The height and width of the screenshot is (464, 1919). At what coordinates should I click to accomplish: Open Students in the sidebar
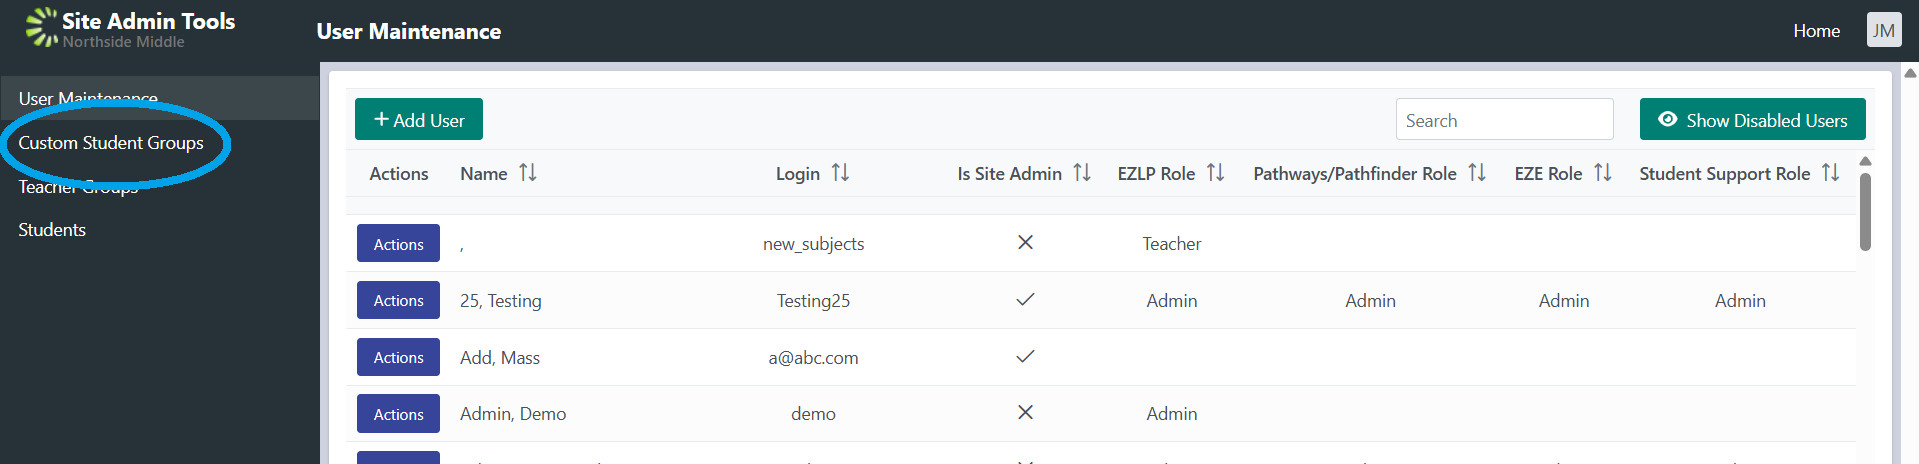click(52, 230)
